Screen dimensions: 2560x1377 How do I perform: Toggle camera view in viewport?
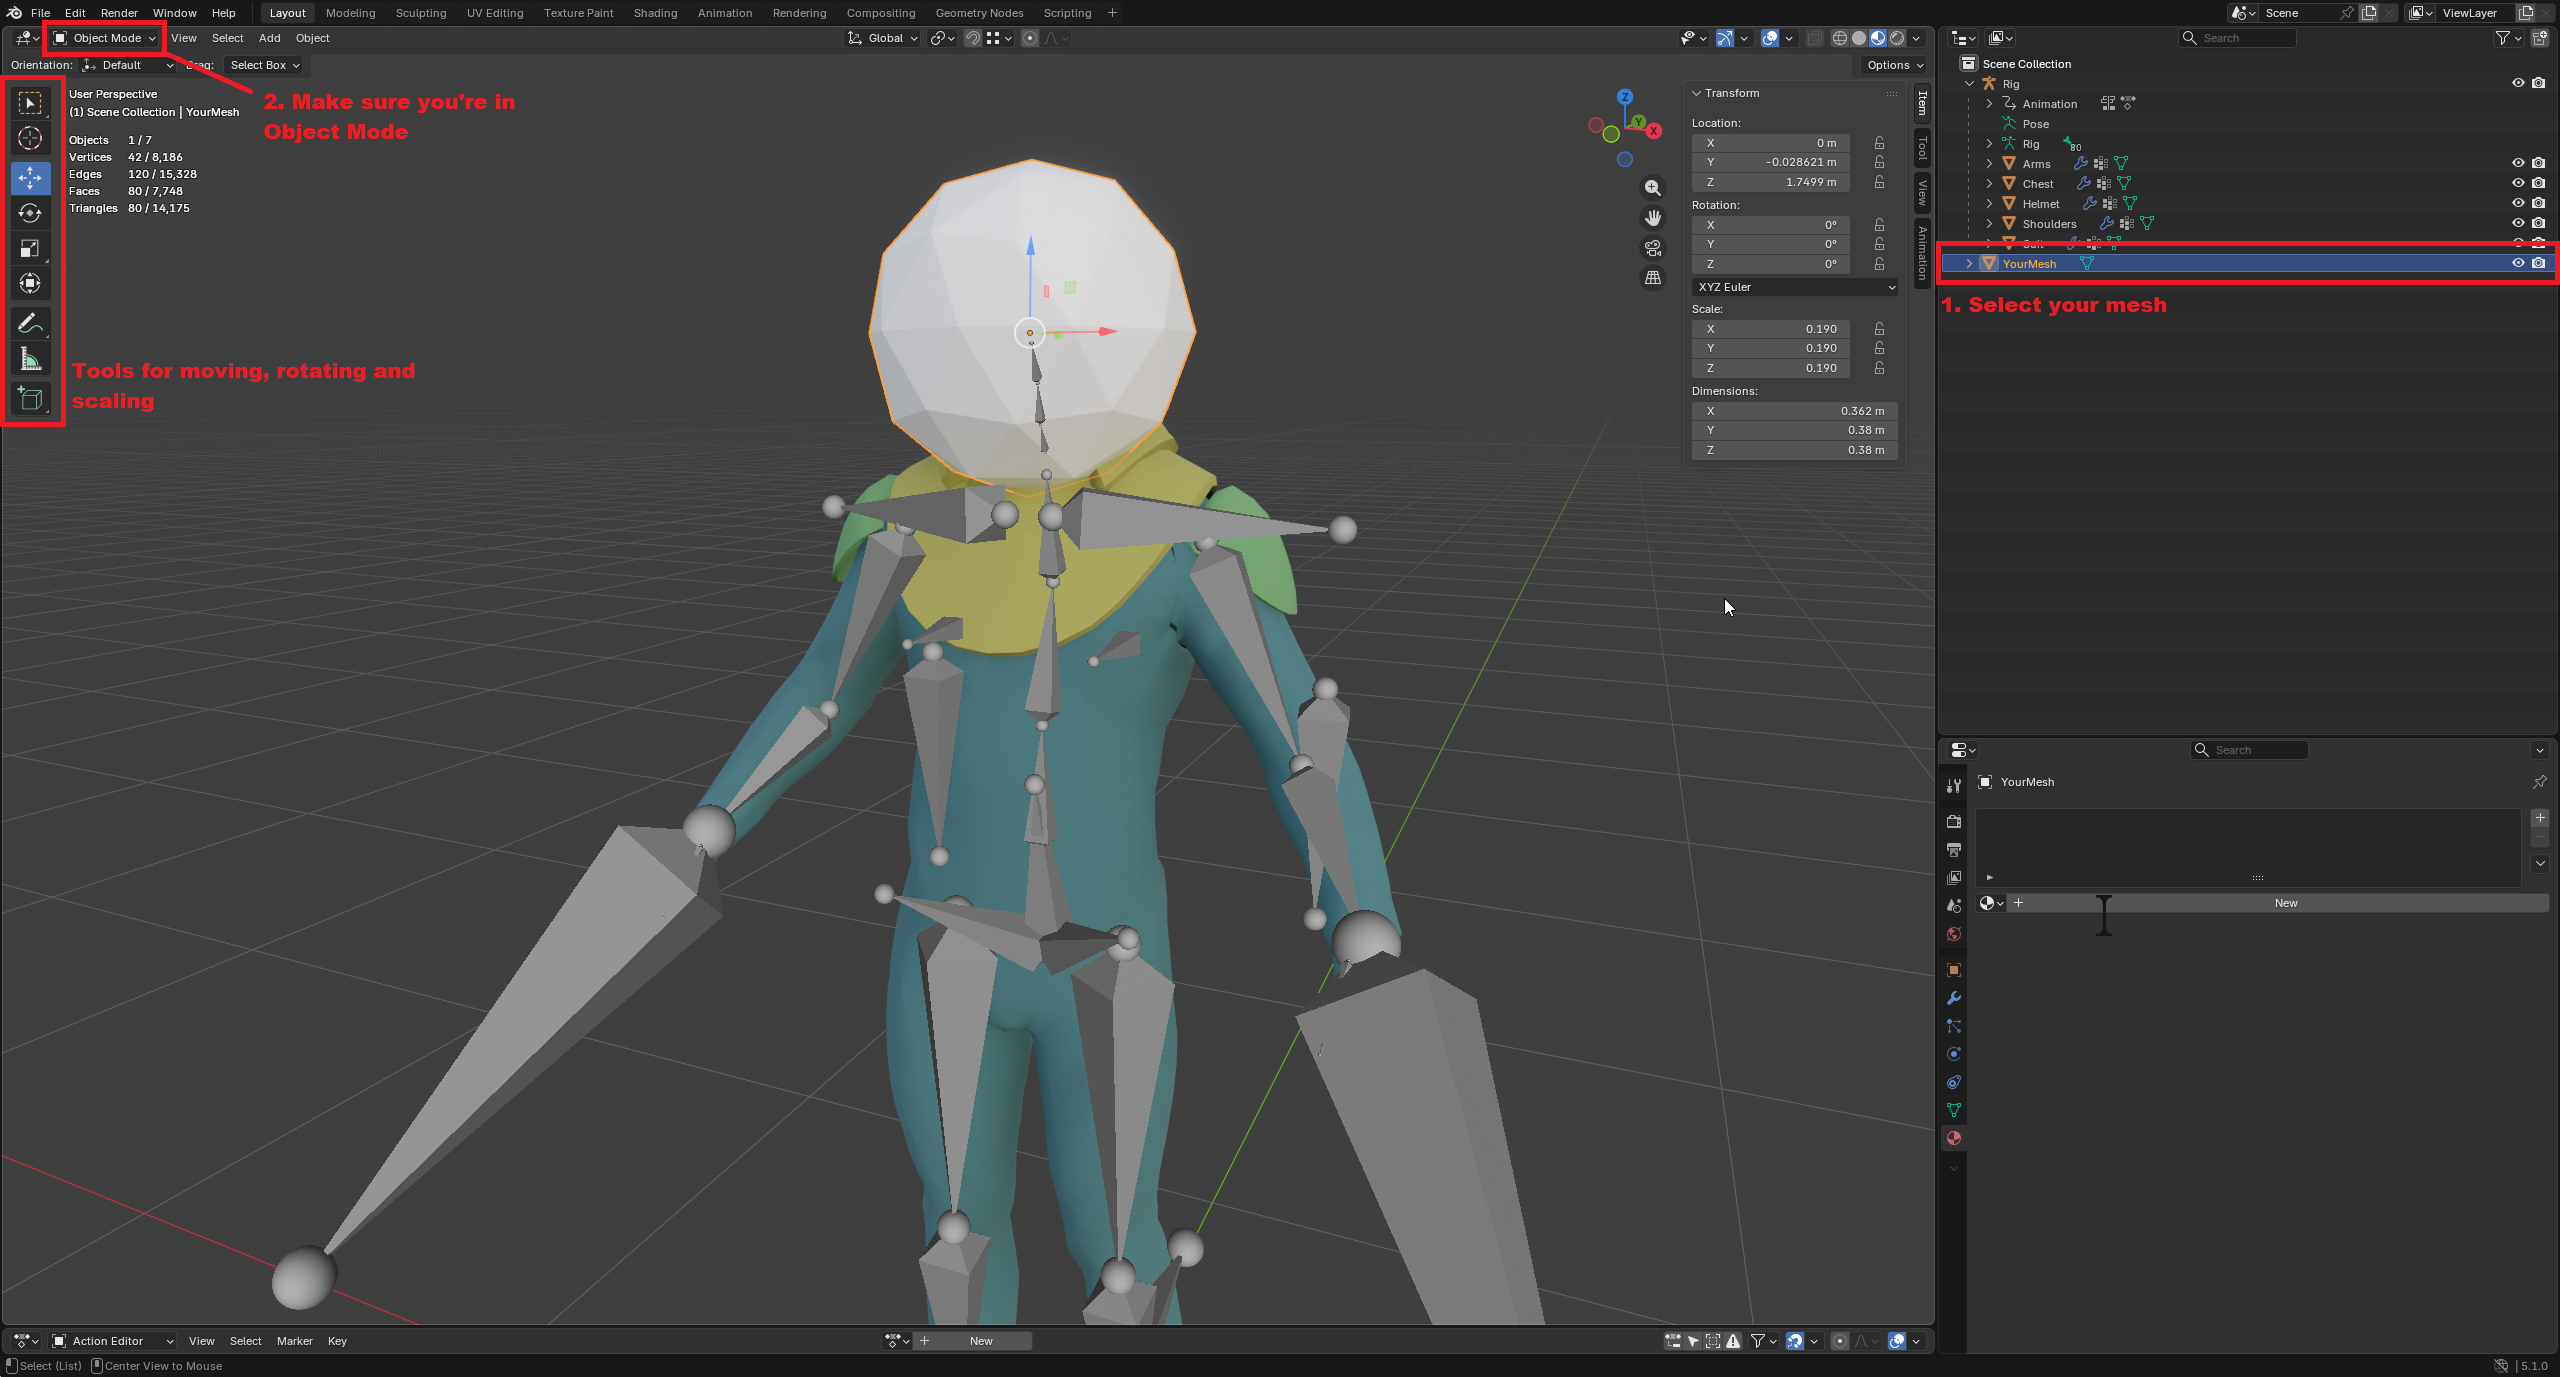(1653, 248)
